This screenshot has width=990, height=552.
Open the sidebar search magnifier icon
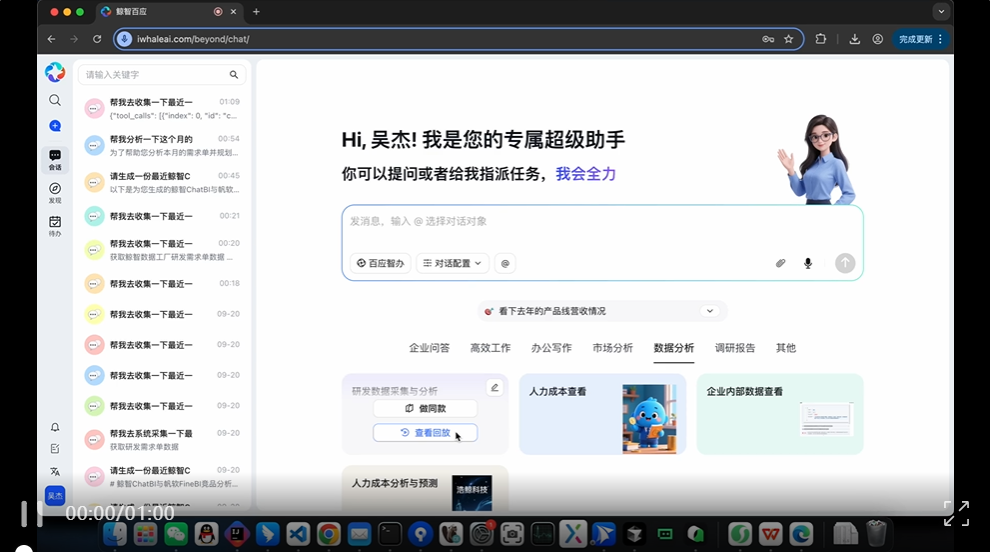[x=55, y=100]
